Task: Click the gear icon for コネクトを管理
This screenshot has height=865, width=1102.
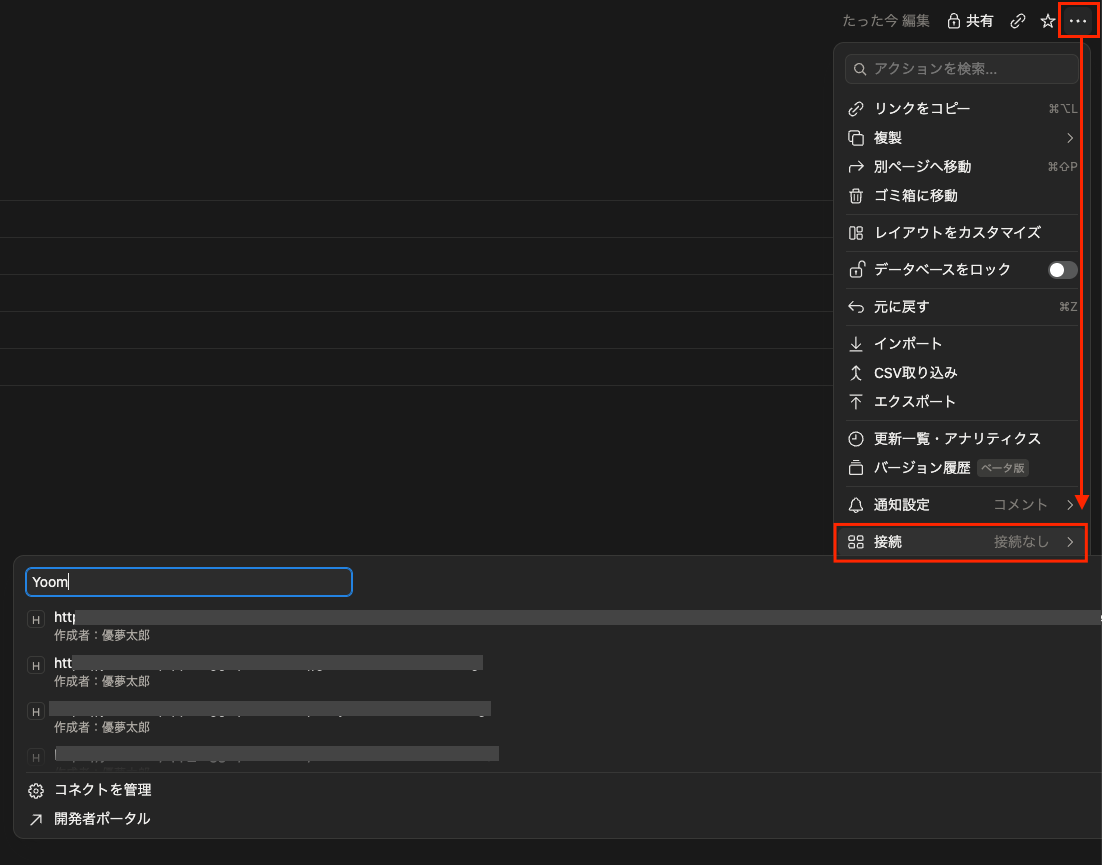Action: [x=36, y=791]
